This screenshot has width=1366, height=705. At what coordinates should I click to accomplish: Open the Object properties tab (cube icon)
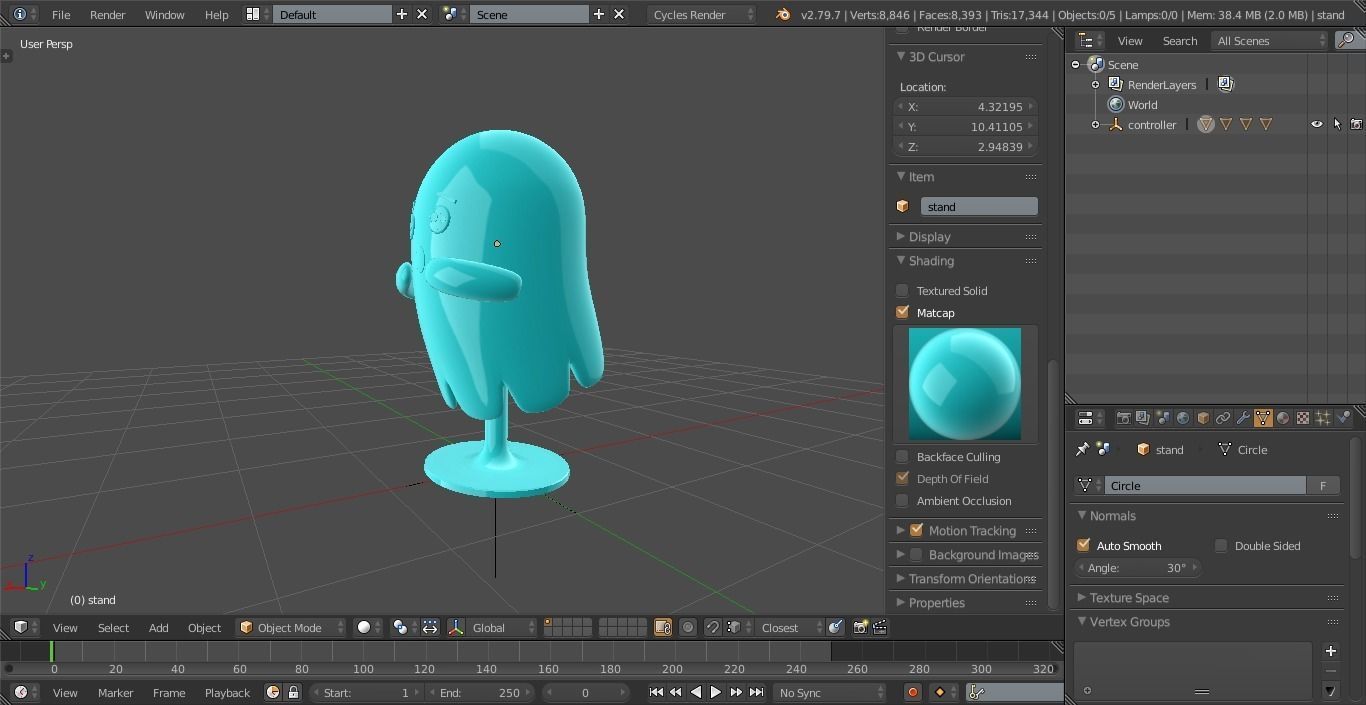pos(1203,418)
